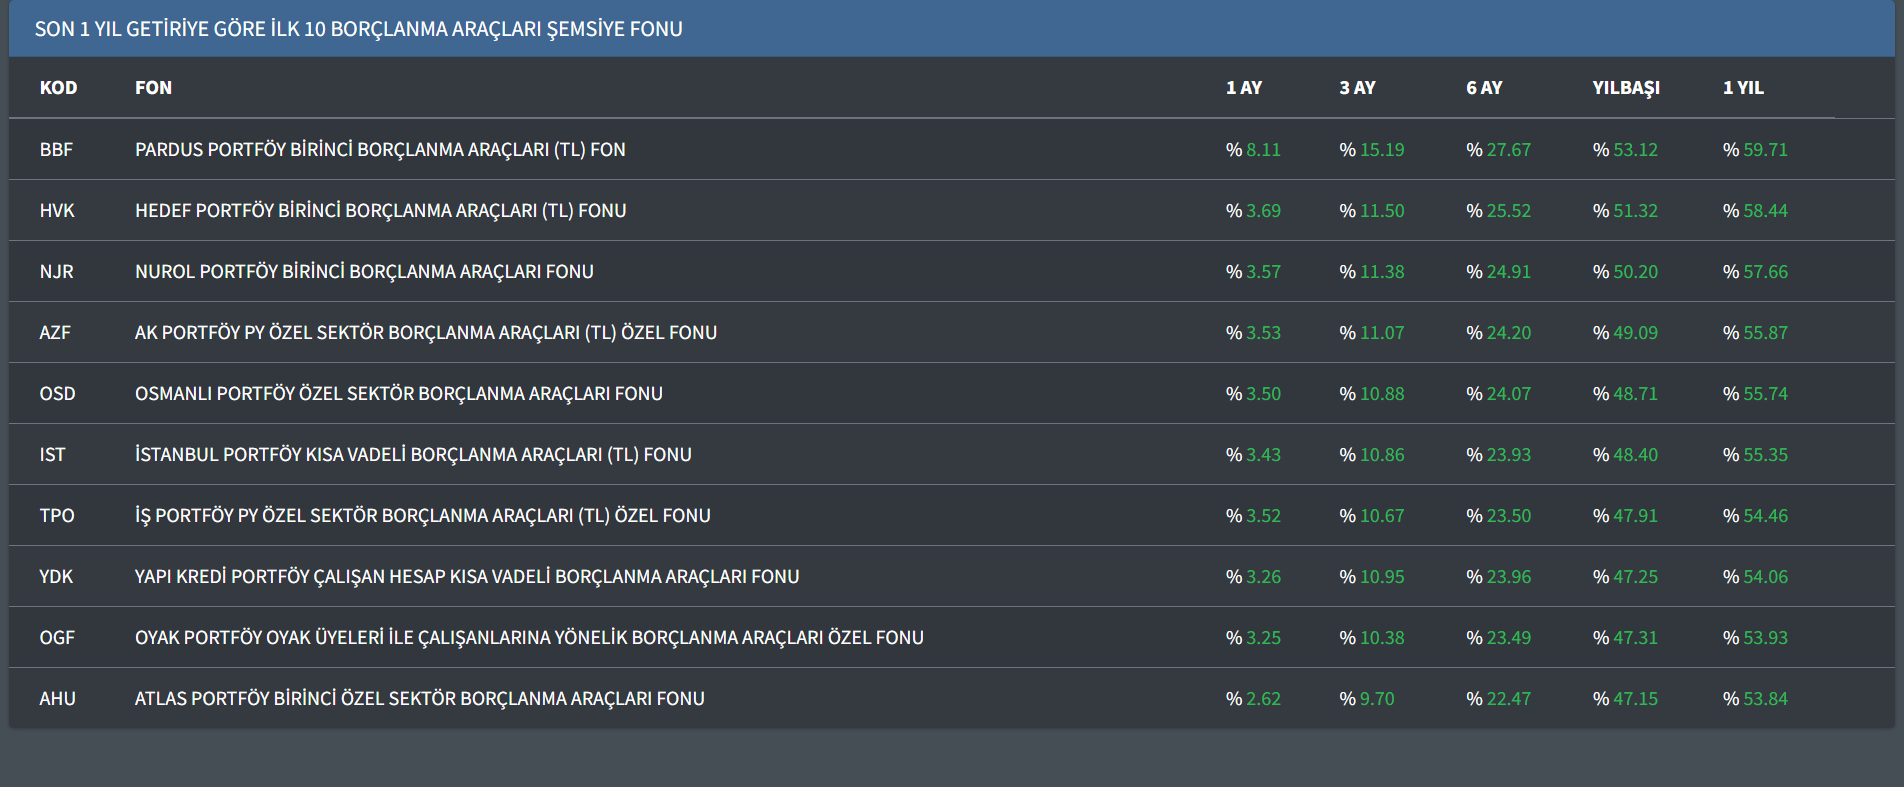Screen dimensions: 1904x787
Task: Click the 3 AY column header
Action: tap(1357, 88)
